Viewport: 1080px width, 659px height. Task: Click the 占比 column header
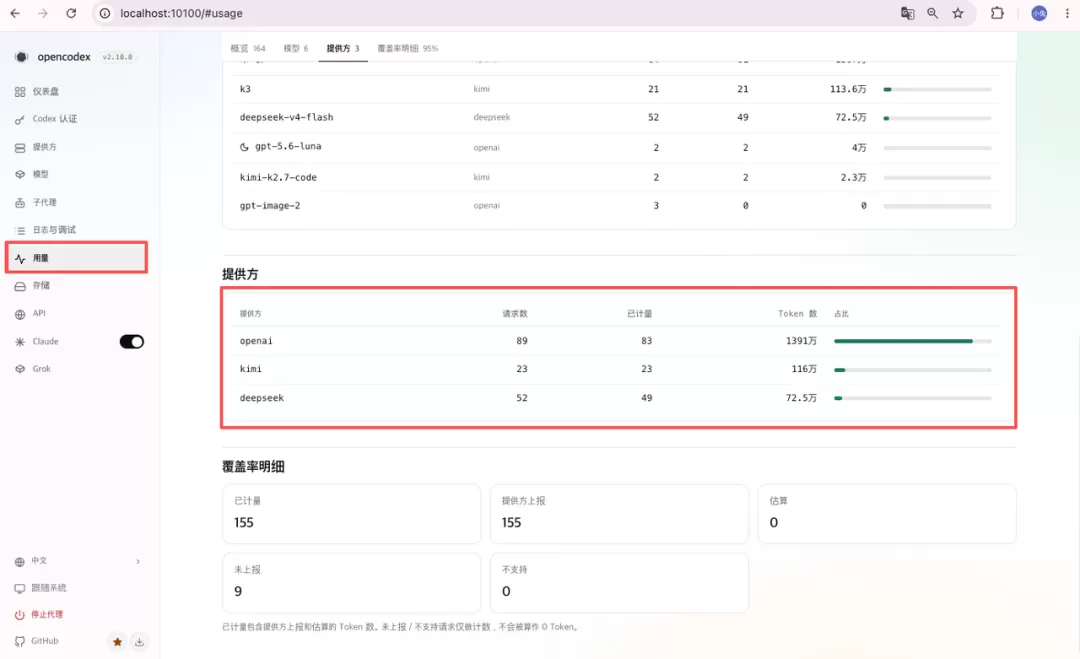click(841, 314)
